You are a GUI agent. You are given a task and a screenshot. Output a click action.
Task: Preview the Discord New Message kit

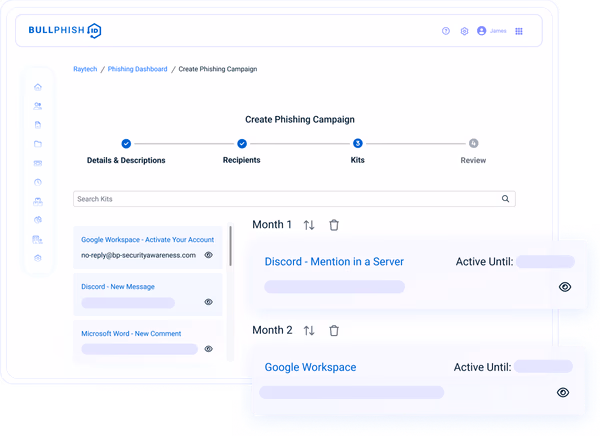(x=209, y=302)
